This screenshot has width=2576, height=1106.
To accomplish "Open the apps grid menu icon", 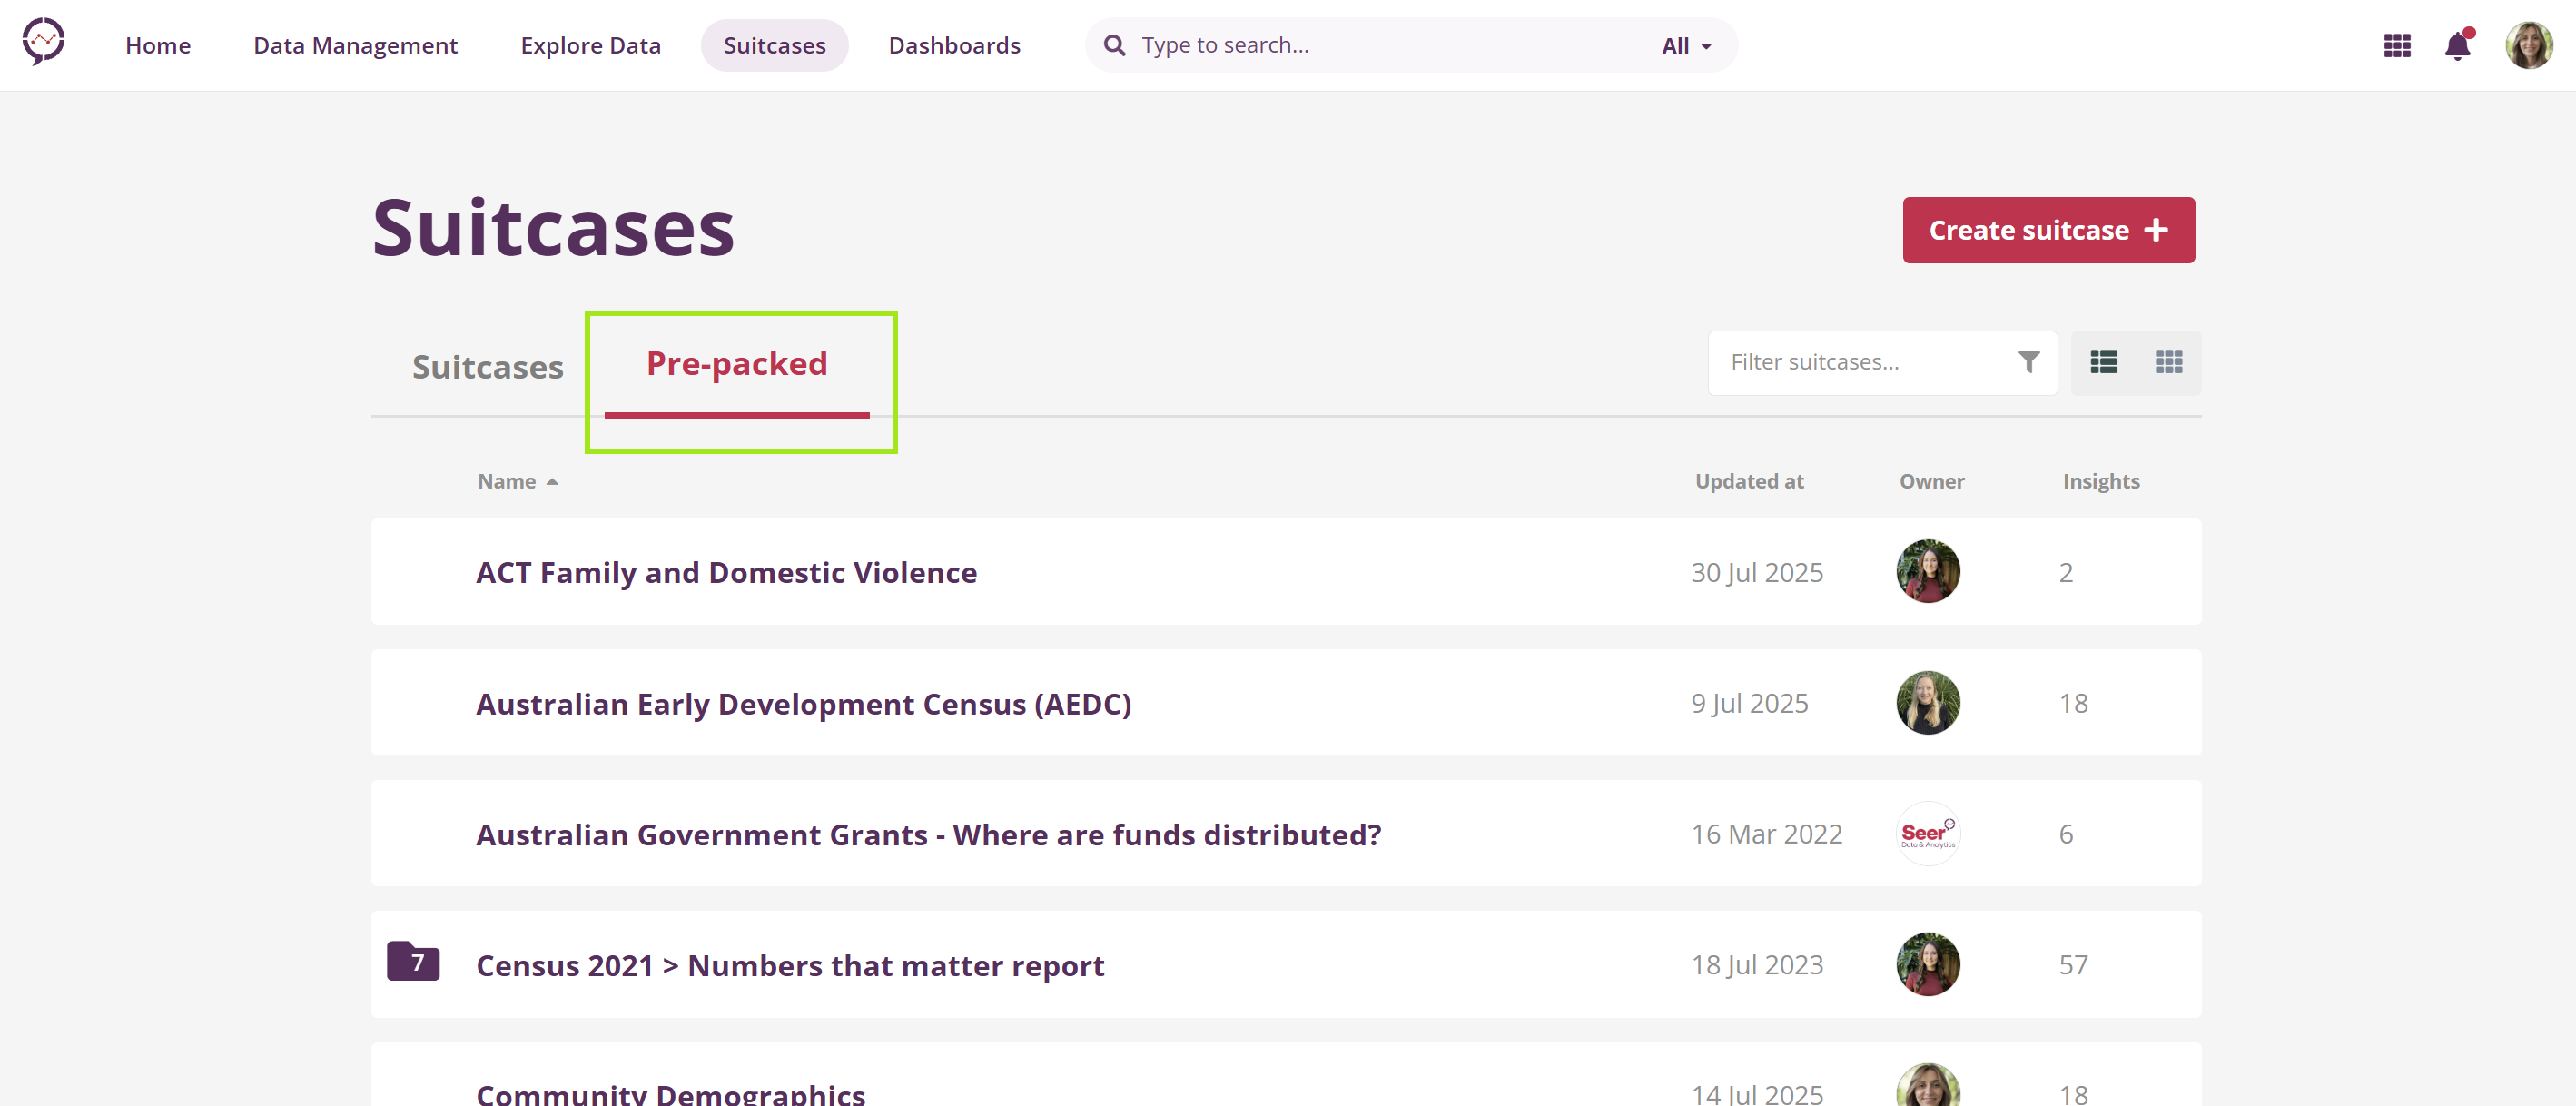I will point(2396,46).
